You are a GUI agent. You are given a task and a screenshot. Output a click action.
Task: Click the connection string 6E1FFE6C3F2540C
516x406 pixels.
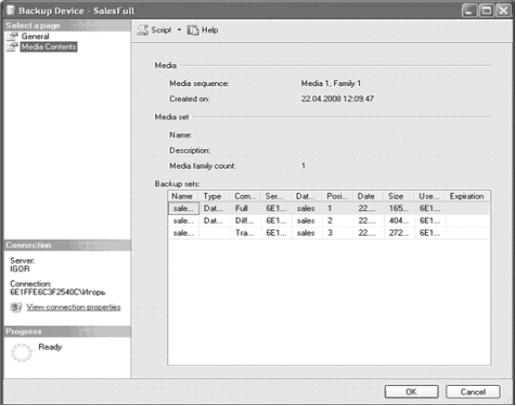click(57, 292)
